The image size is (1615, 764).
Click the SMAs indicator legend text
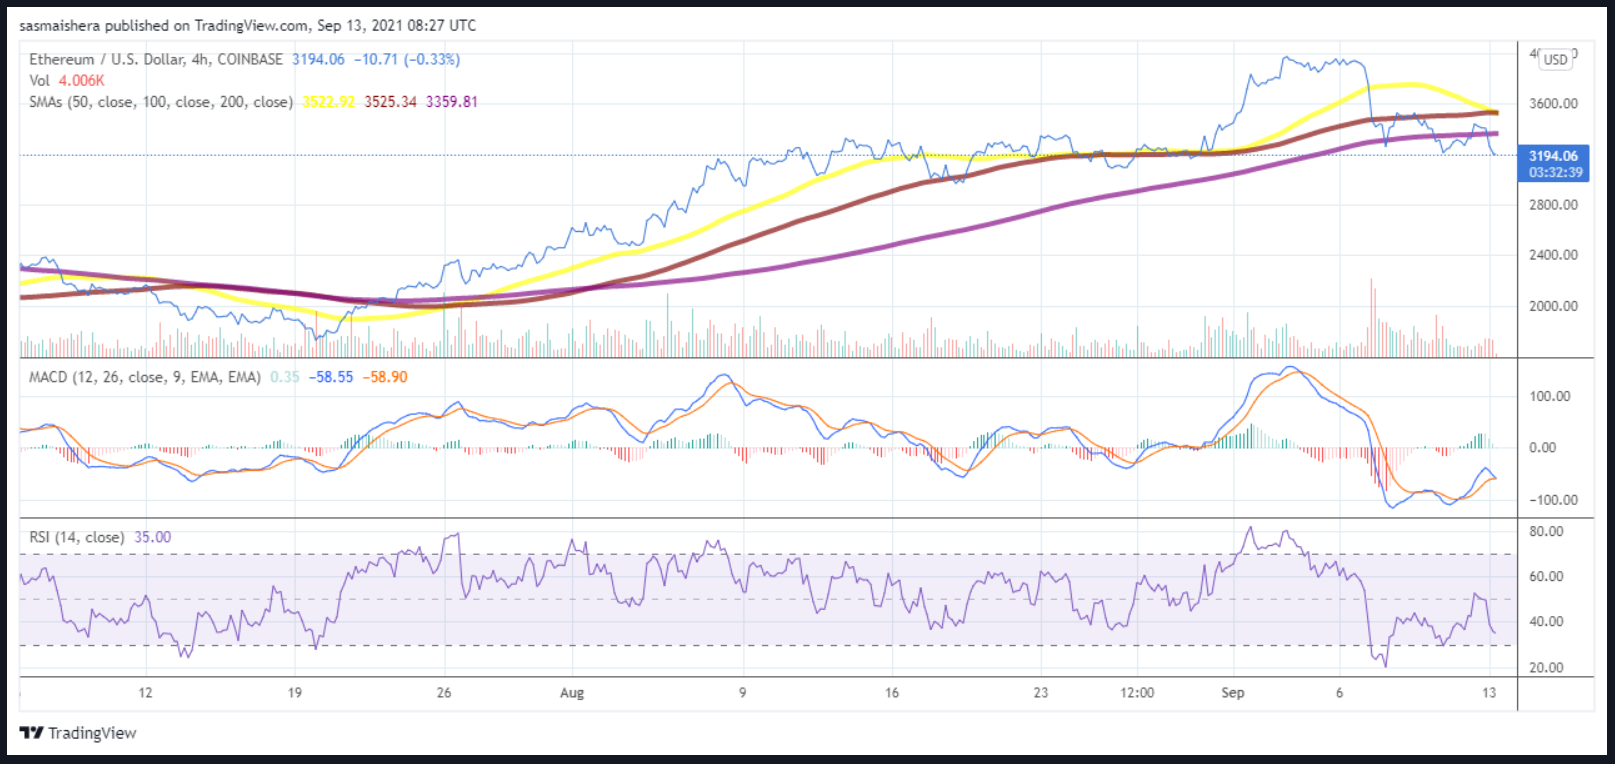(161, 102)
